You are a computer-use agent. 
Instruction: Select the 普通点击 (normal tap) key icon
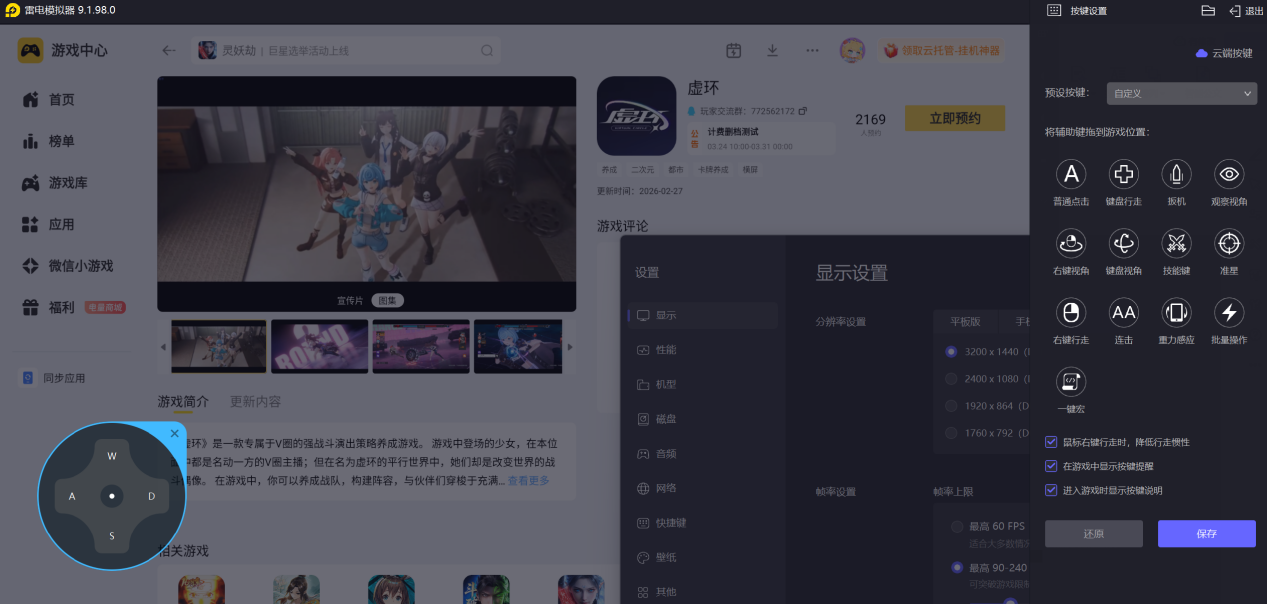[x=1071, y=175]
